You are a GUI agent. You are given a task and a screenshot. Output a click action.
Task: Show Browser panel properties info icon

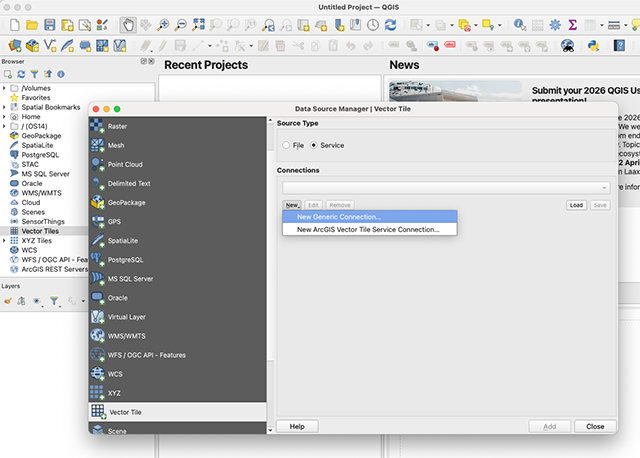click(61, 74)
